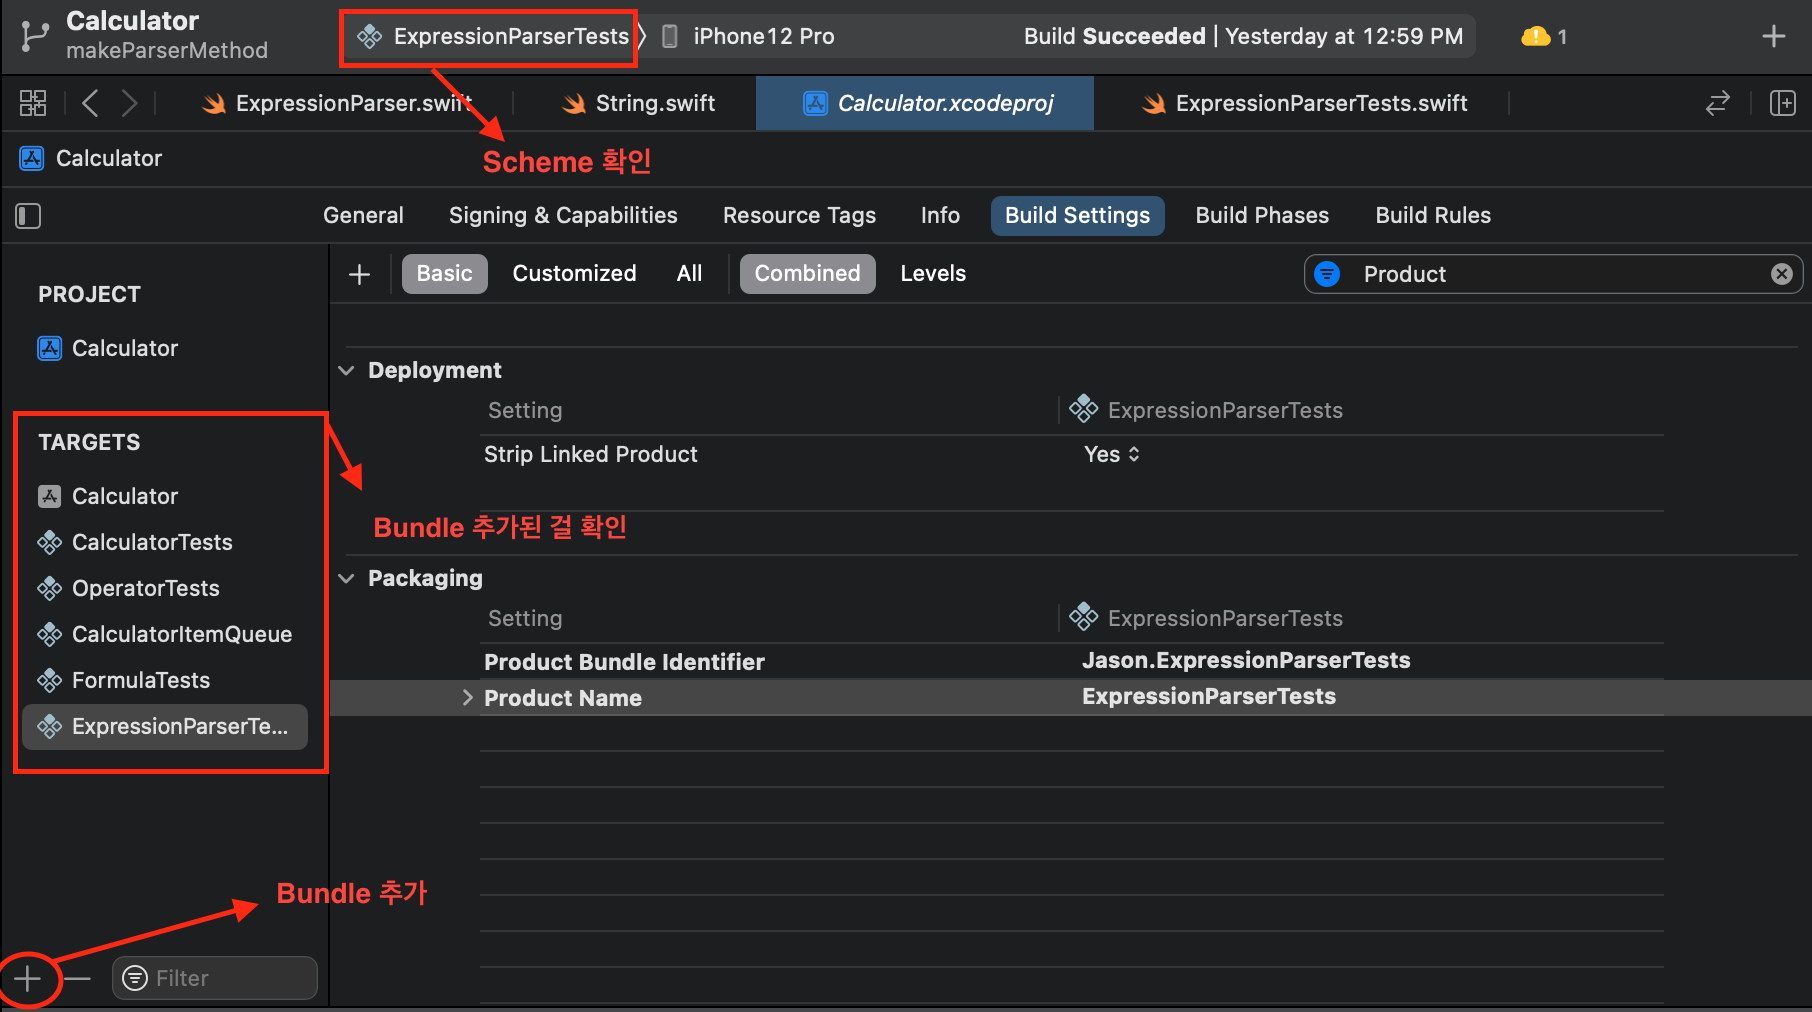The width and height of the screenshot is (1812, 1012).
Task: Select the CalculatorItemQueue target
Action: [x=165, y=635]
